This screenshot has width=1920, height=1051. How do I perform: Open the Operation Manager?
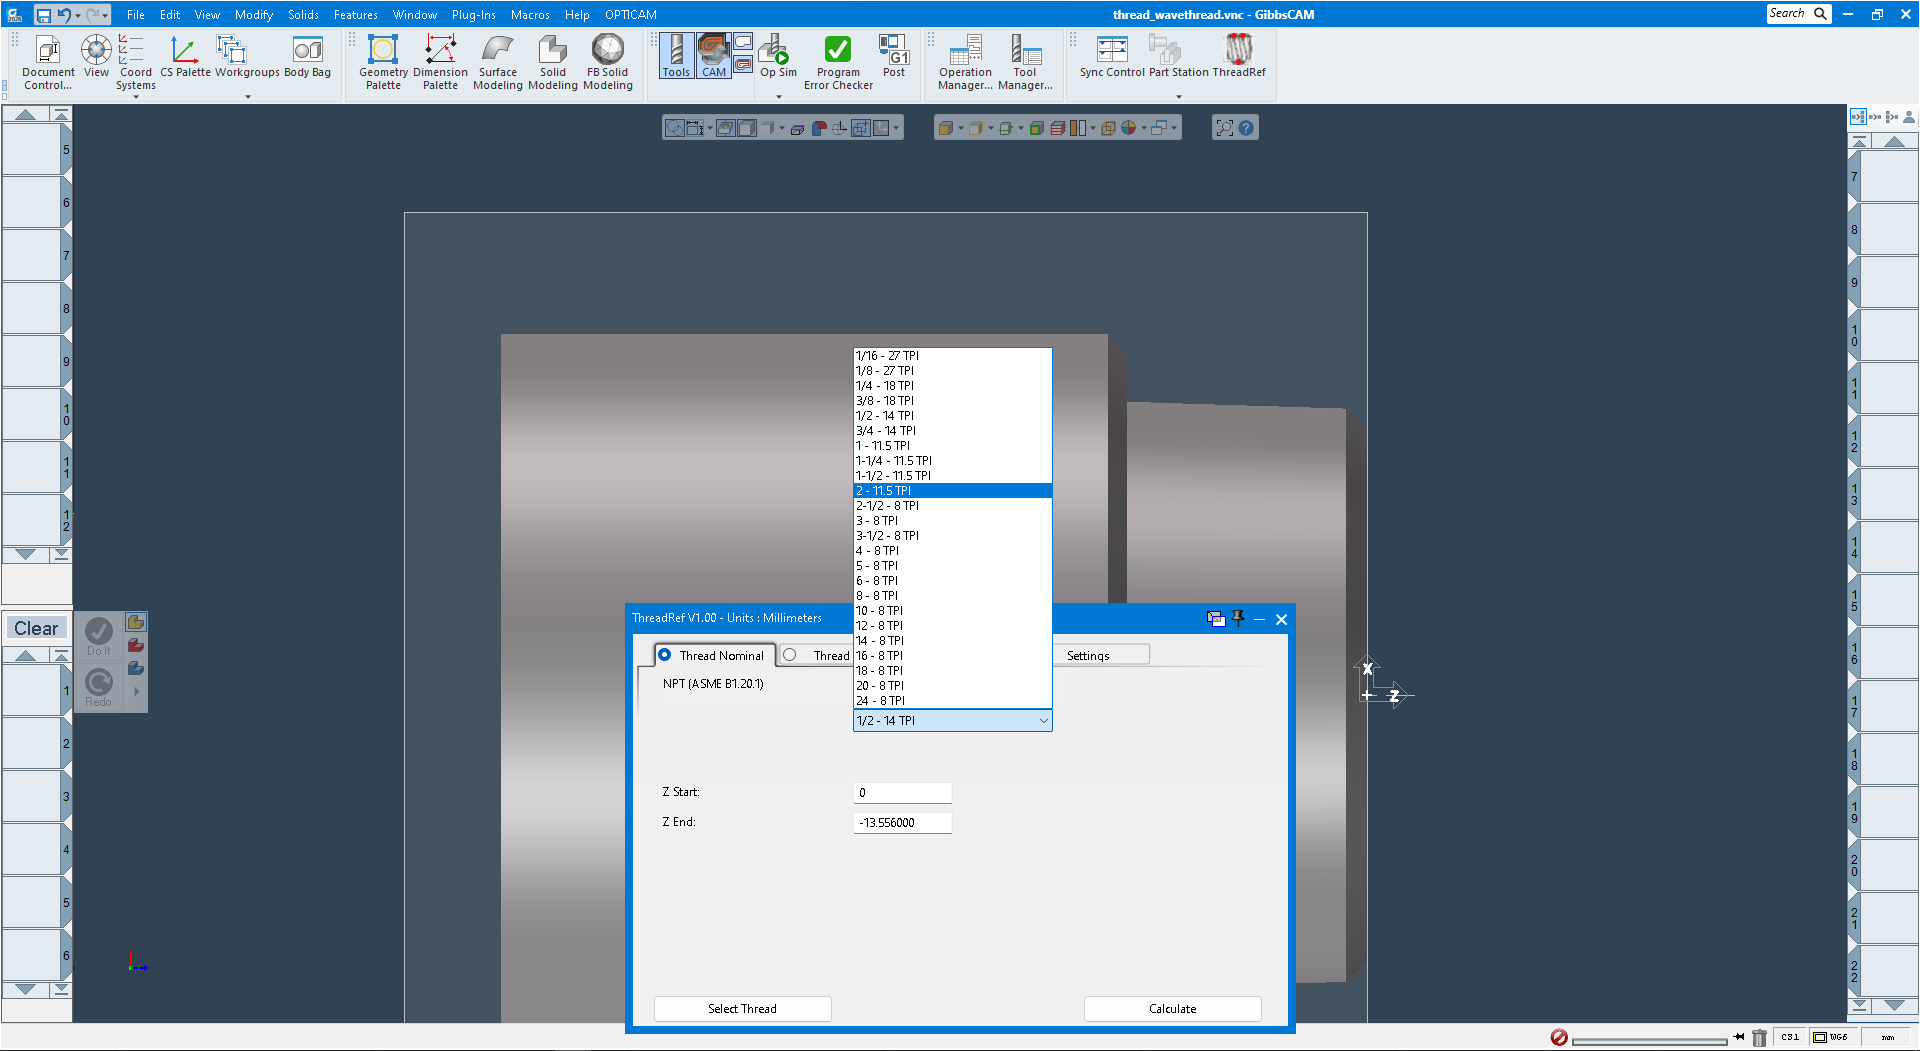963,60
